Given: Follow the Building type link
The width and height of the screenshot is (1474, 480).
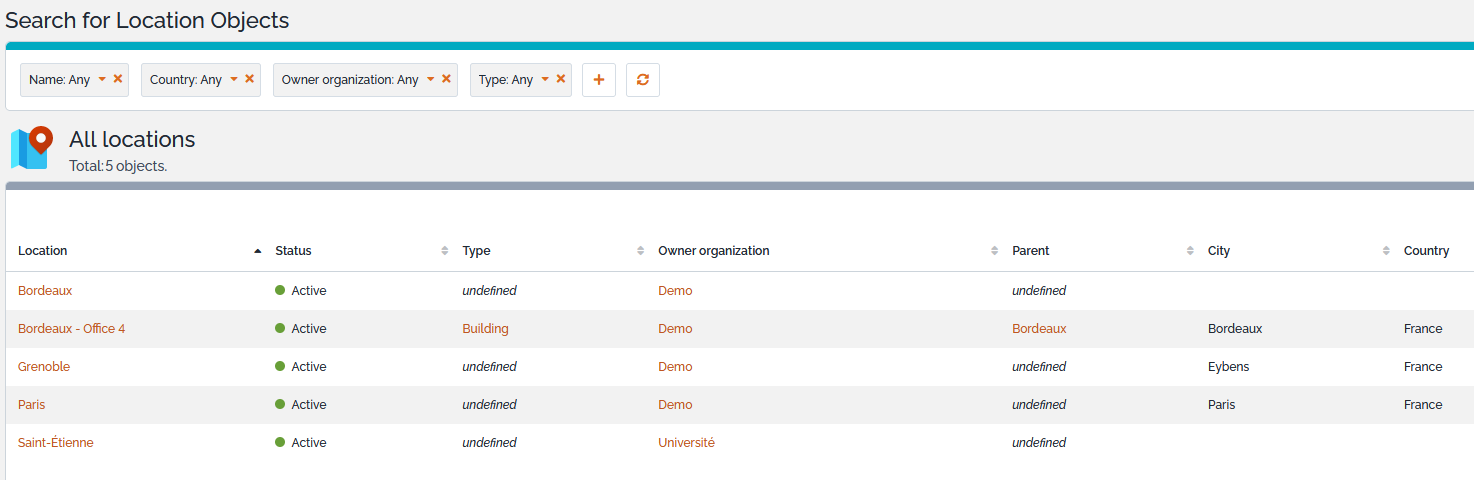Looking at the screenshot, I should (485, 329).
